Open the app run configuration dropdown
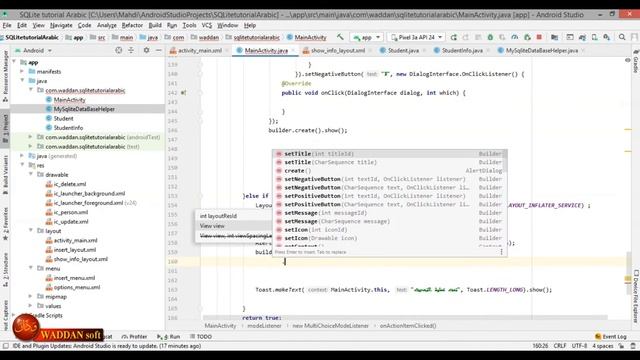Screen dimensions: 640x360 pos(367,37)
